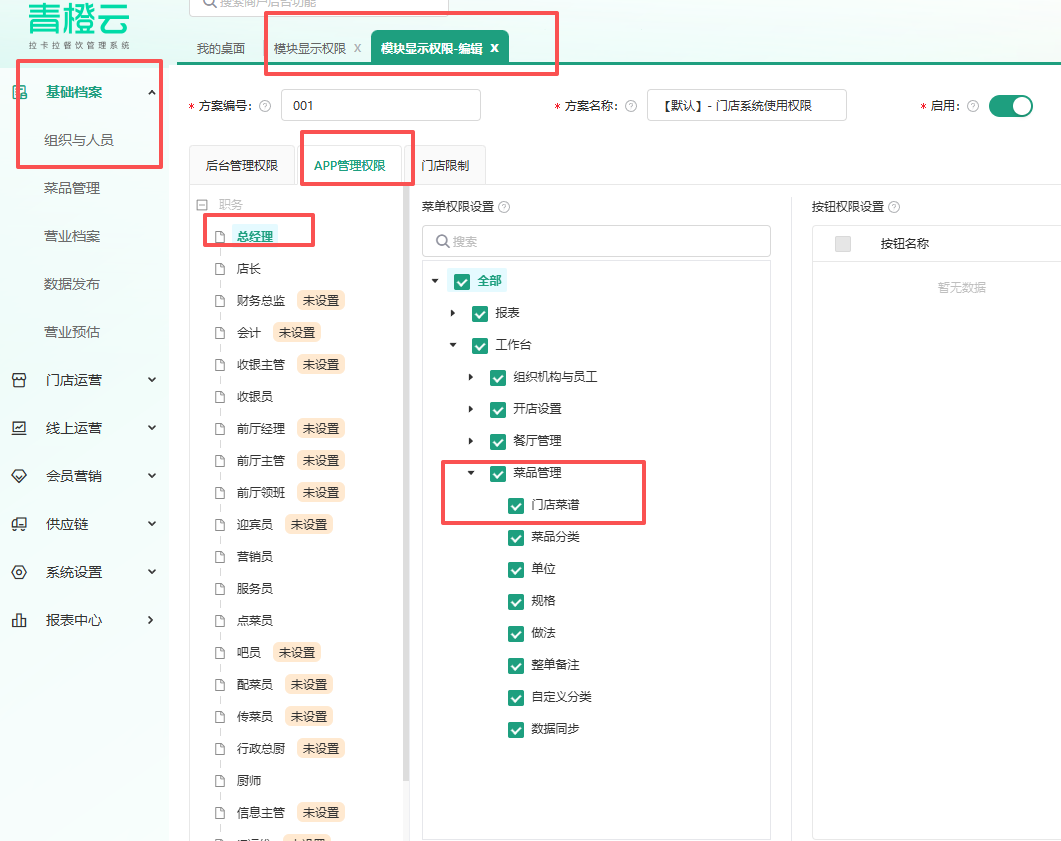
Task: Uncheck the 门店菜谱 checkbox
Action: click(516, 505)
